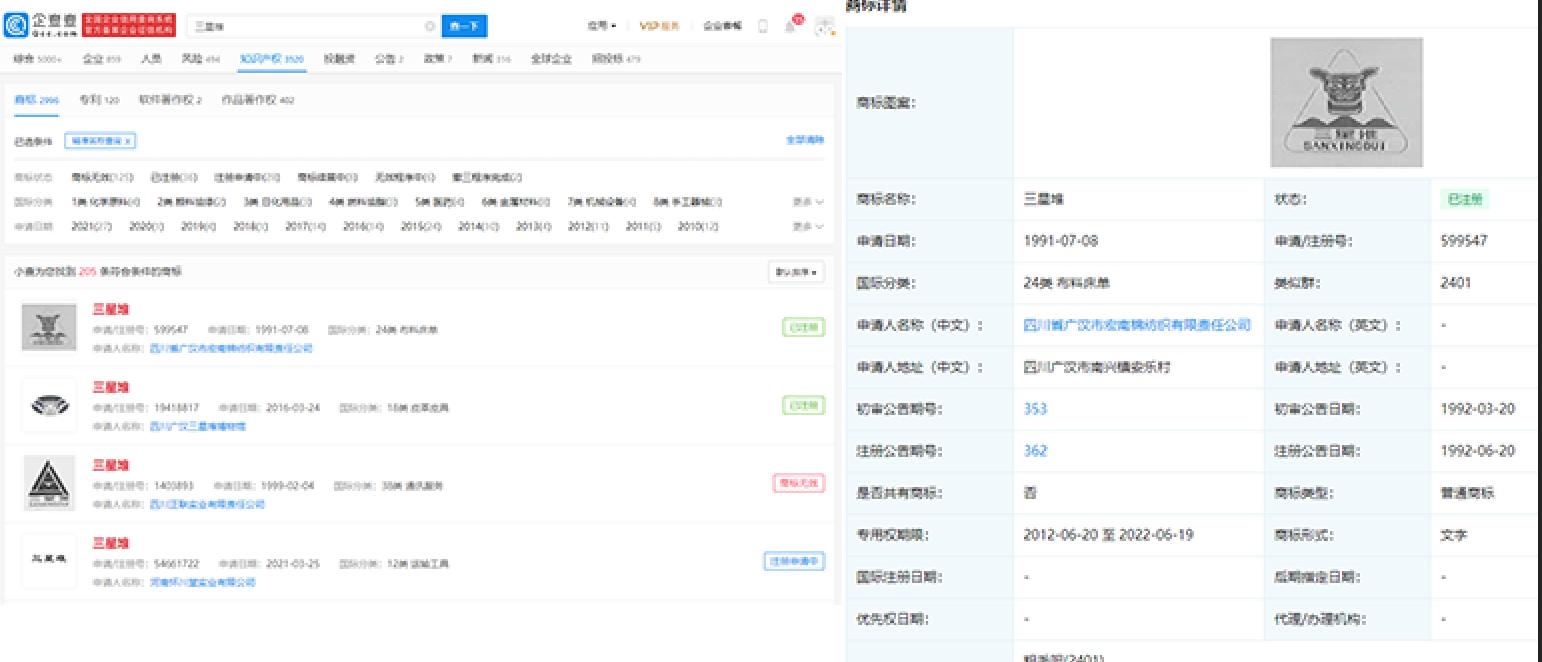Click the search input containing 三星堆

312,27
